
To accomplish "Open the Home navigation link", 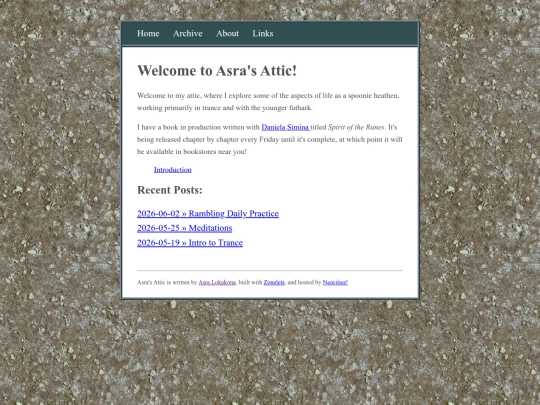I will pyautogui.click(x=148, y=33).
